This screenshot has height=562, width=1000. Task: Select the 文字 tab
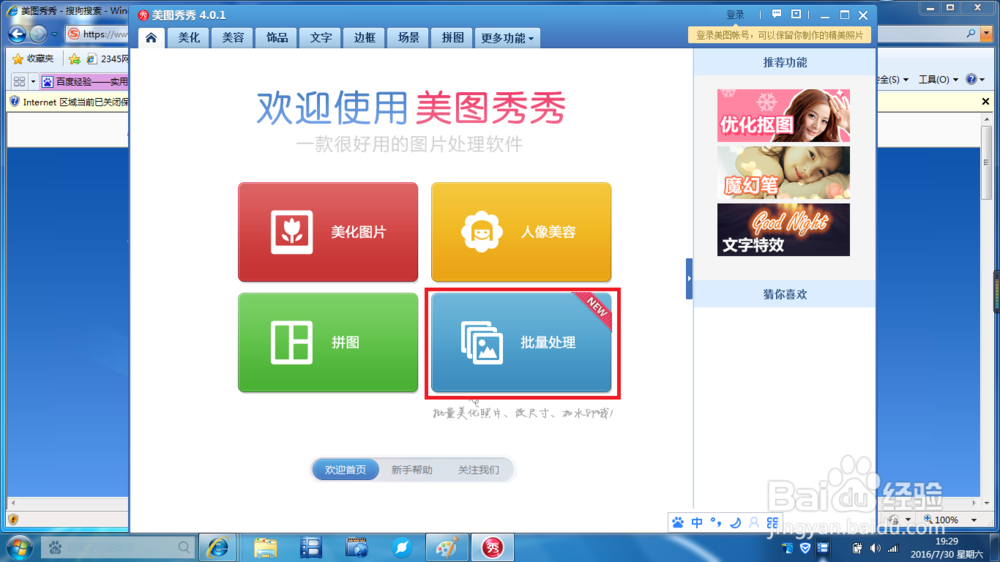[x=321, y=38]
